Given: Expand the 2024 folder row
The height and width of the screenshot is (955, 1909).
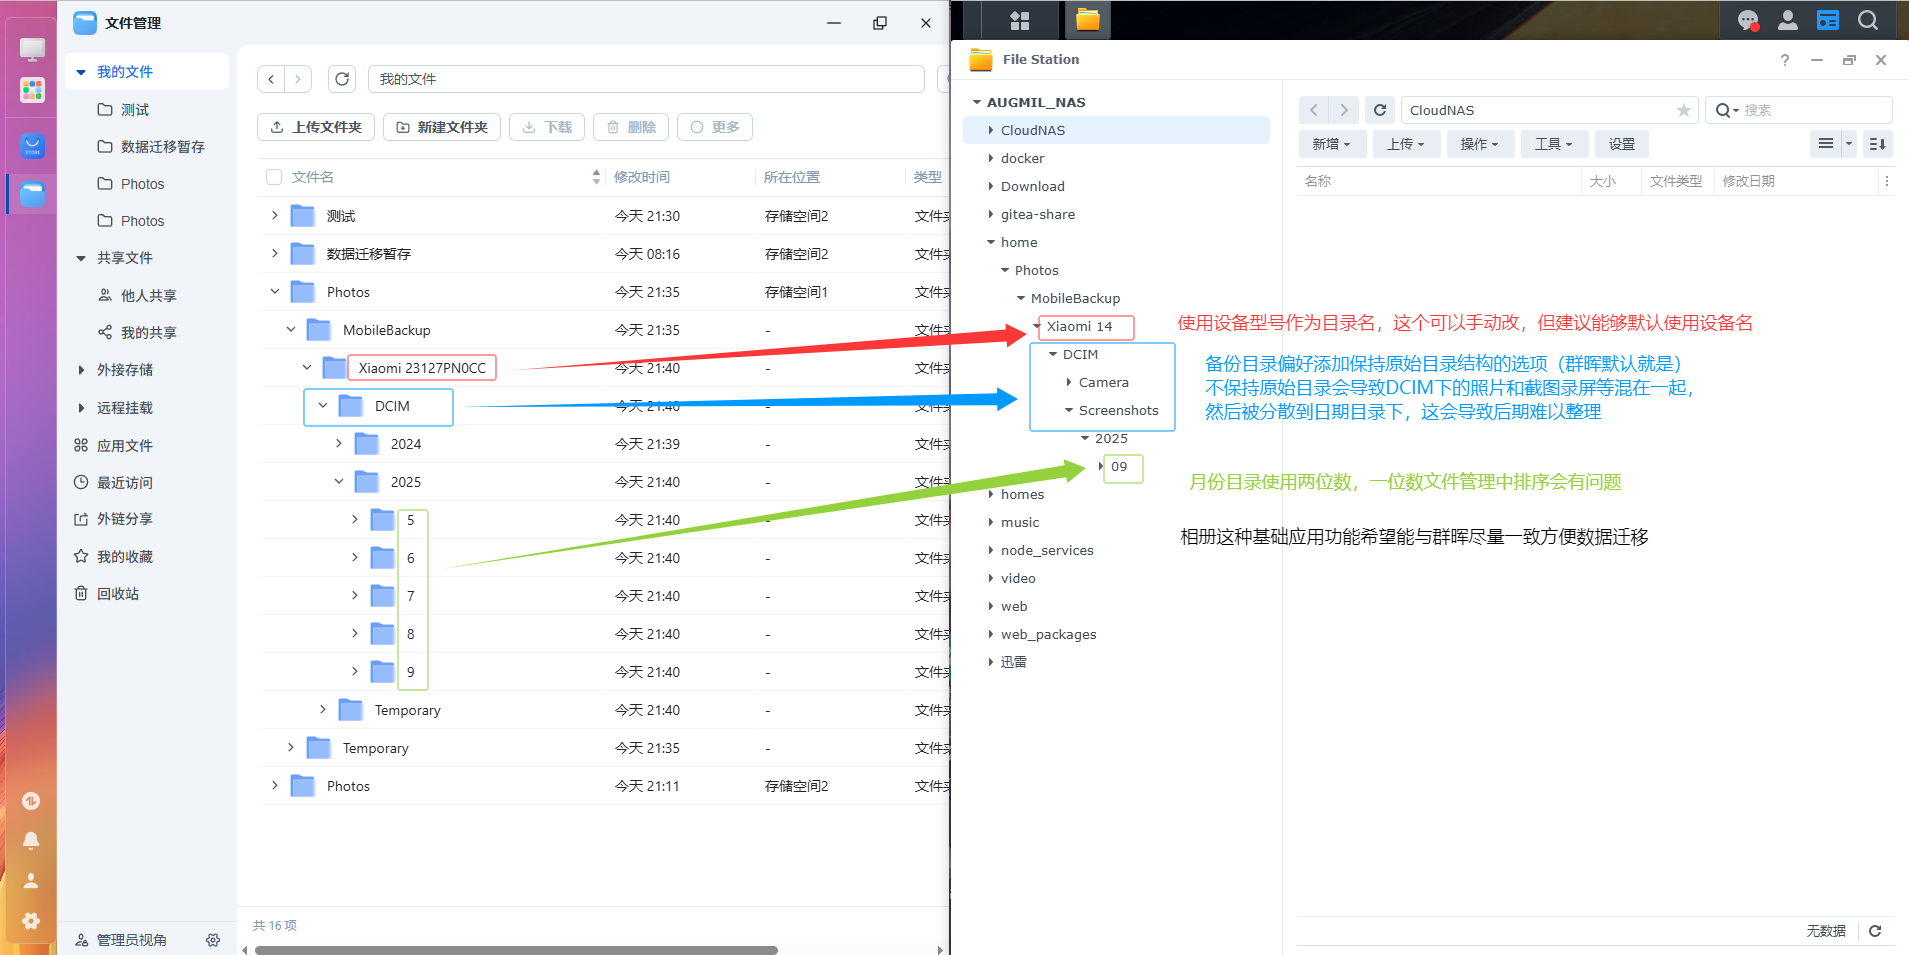Looking at the screenshot, I should coord(339,443).
